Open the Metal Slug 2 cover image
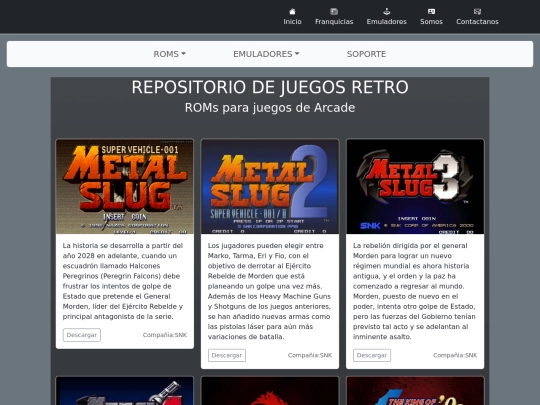 point(270,187)
